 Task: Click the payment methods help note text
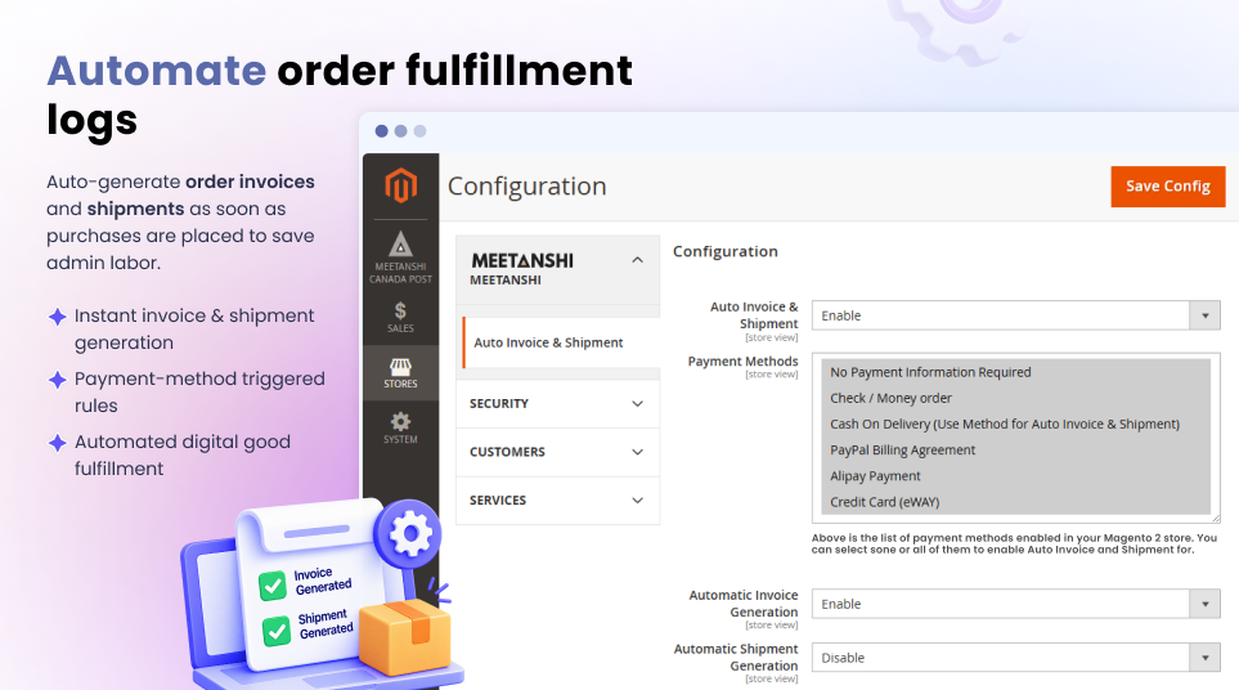click(1014, 544)
